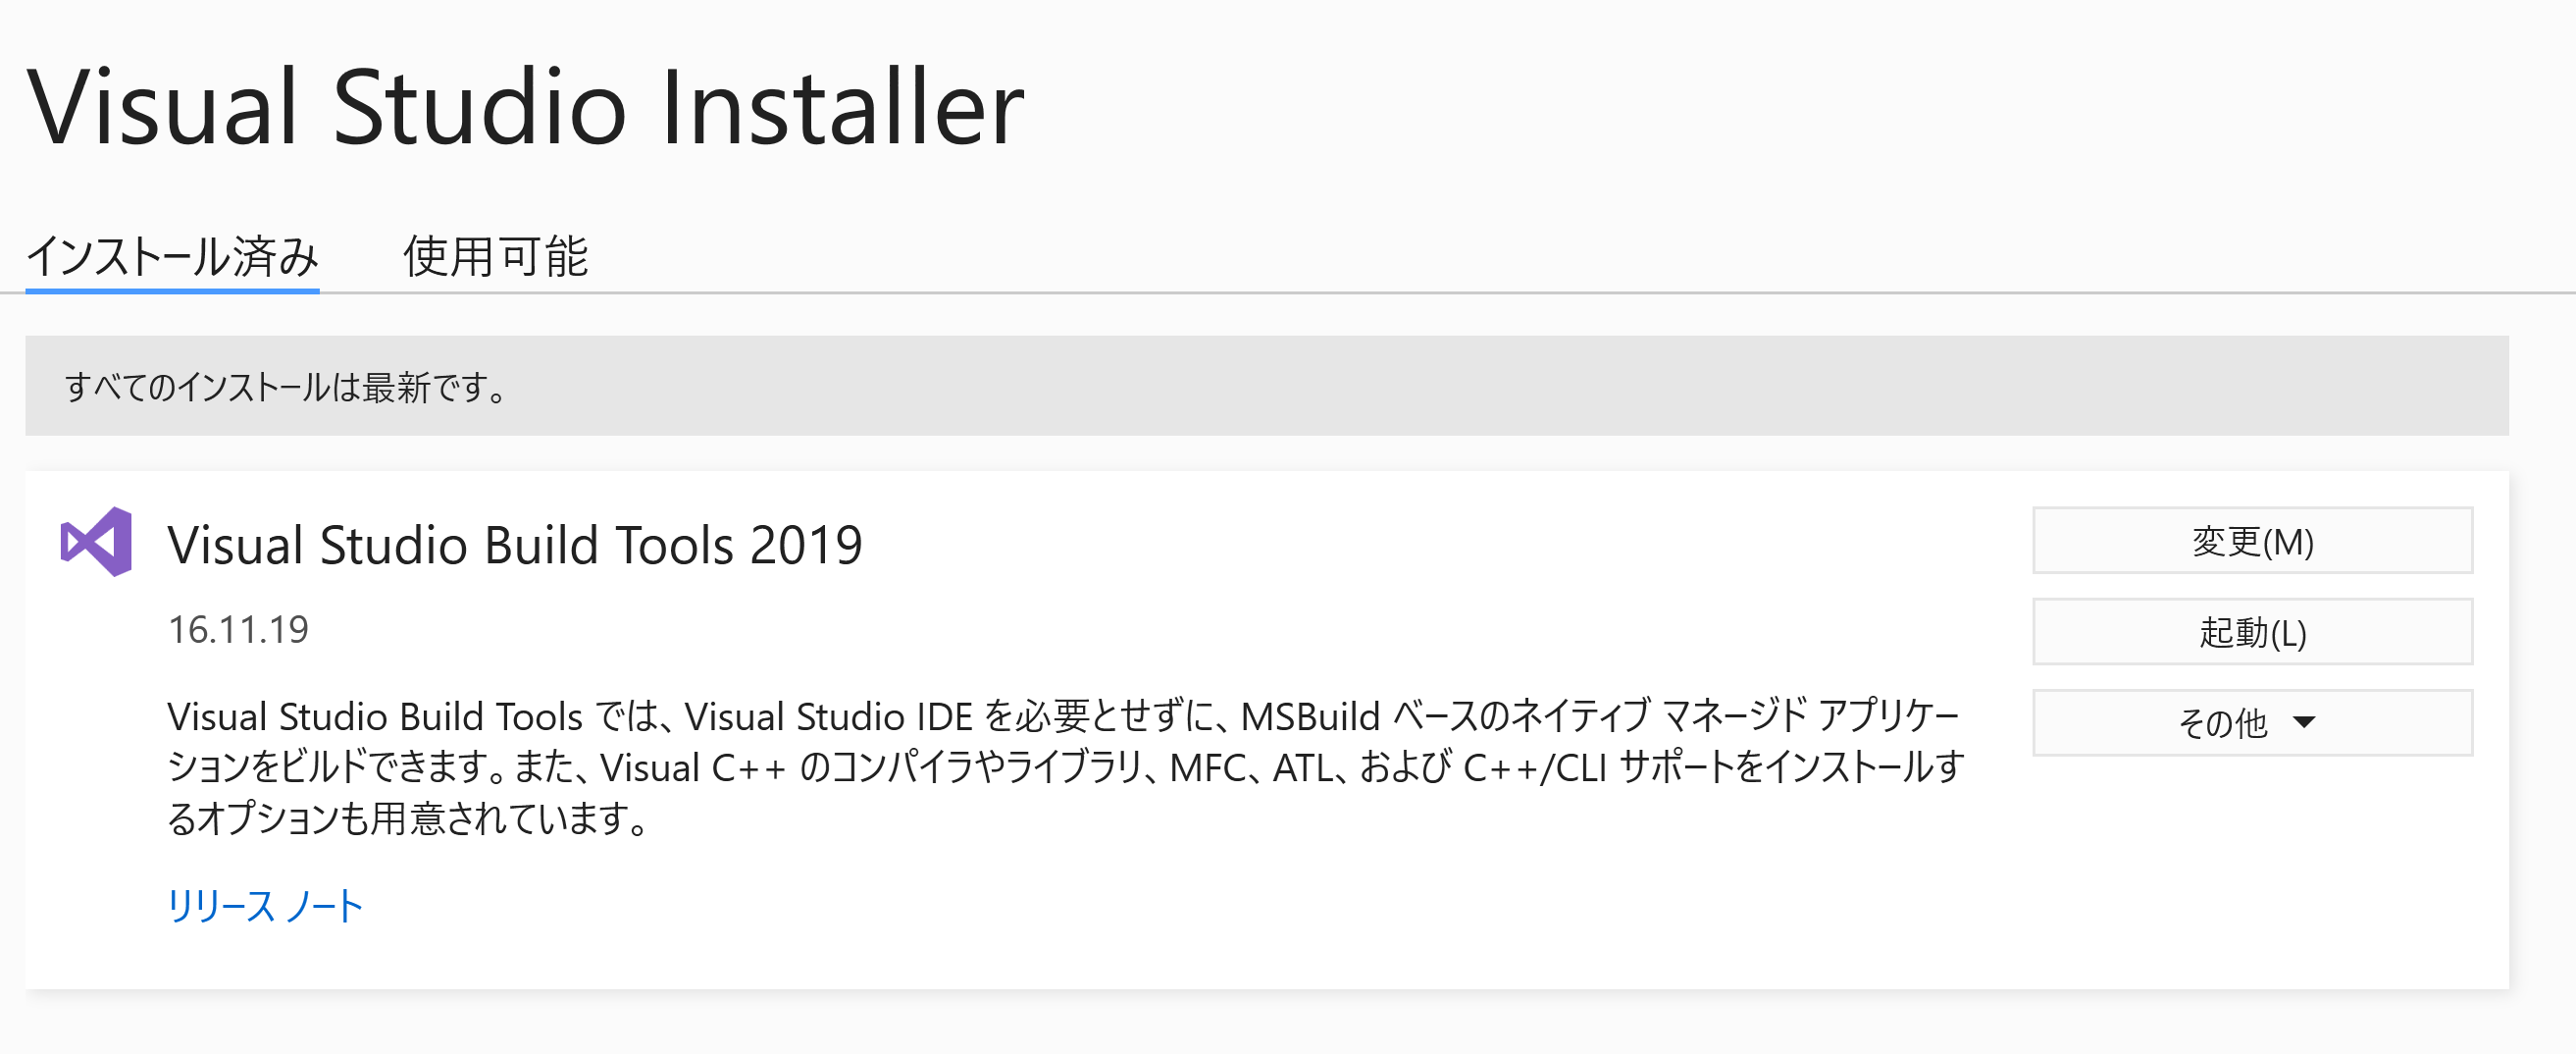Click the description line mentioning MSBuild
2576x1054 pixels.
click(x=1062, y=716)
